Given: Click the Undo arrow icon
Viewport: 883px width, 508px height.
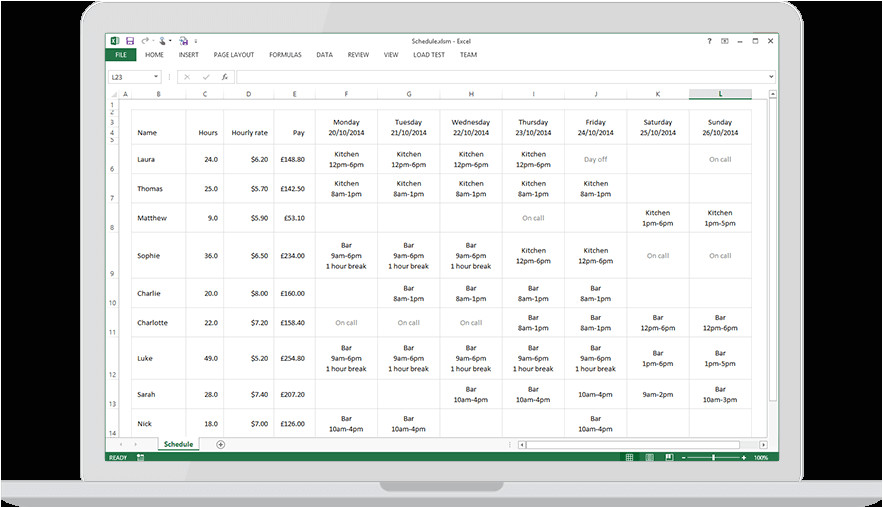Looking at the screenshot, I should (x=144, y=41).
